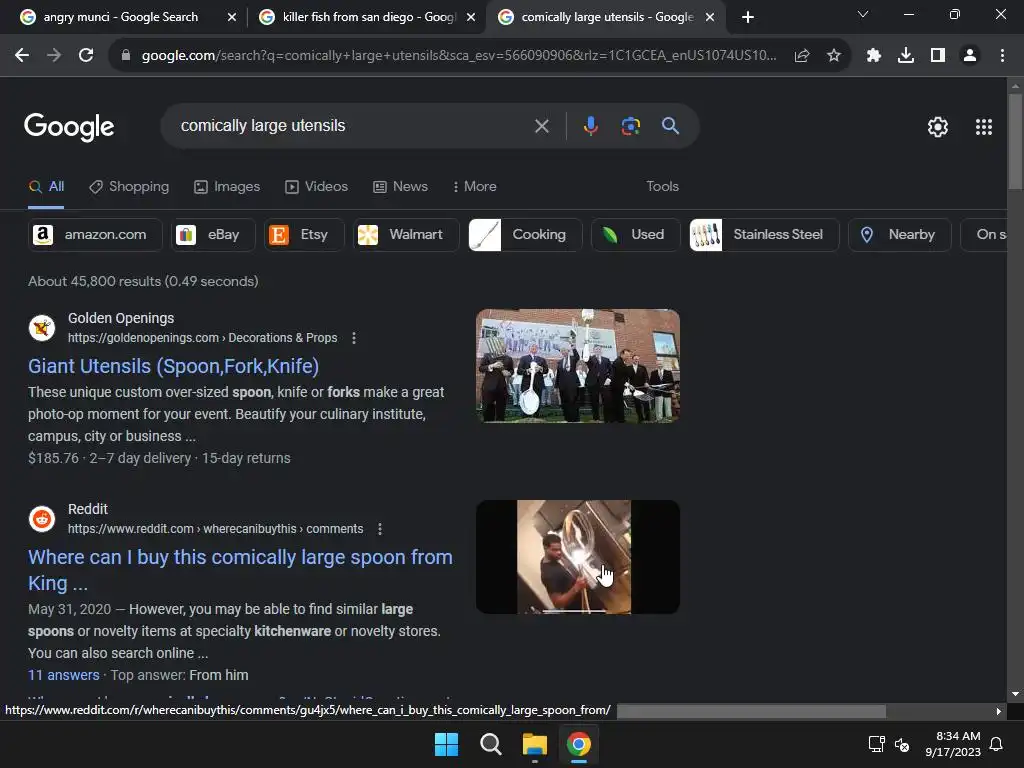Open 'Where can I buy this comically large spoon' link
Screen dimensions: 1024x768
[240, 570]
